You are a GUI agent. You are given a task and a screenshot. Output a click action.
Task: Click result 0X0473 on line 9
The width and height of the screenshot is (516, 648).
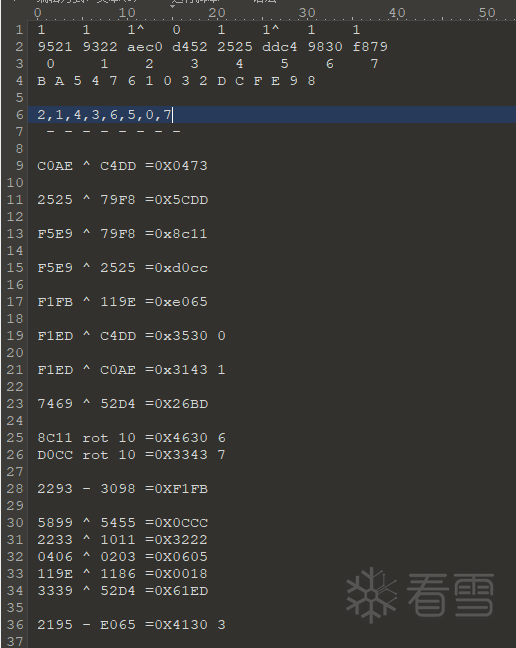point(181,166)
